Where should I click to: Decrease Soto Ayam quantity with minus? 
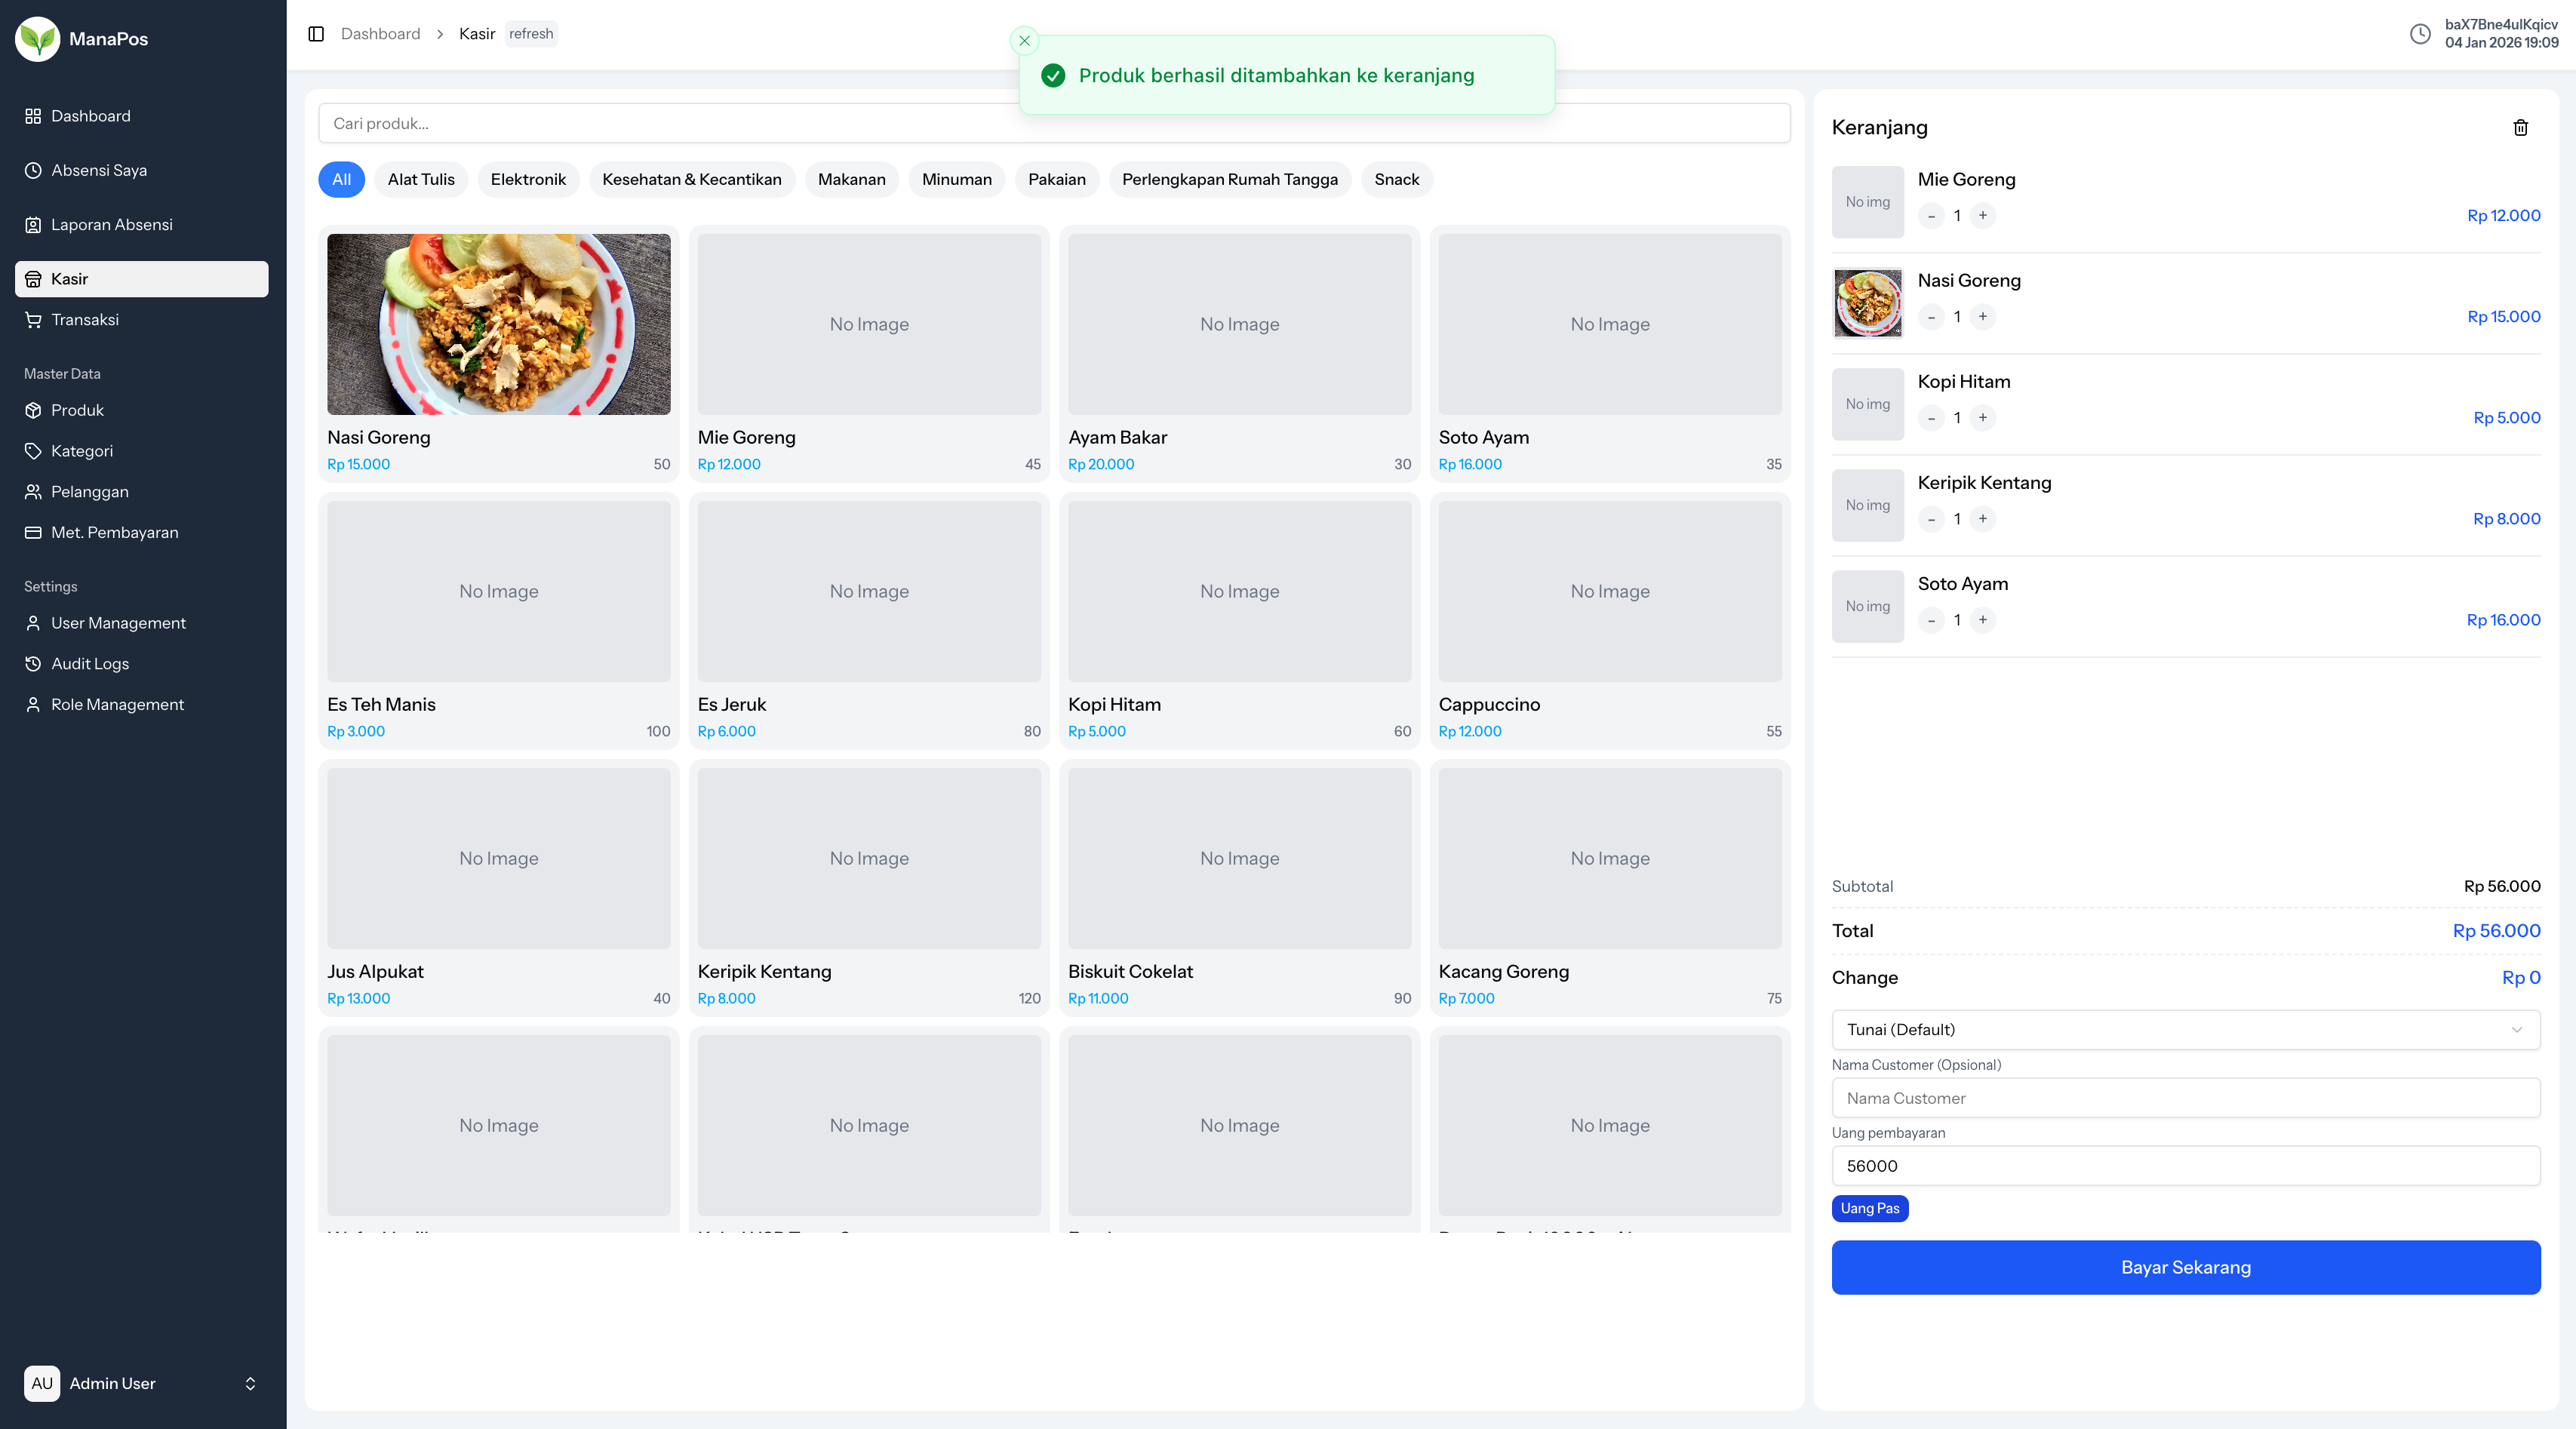point(1931,621)
